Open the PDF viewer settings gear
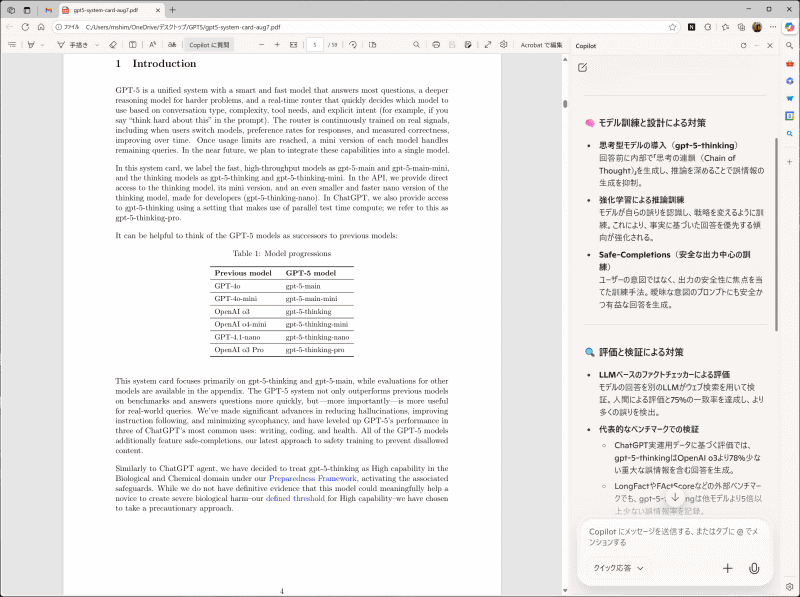Screen dimensions: 800x597 coord(505,45)
